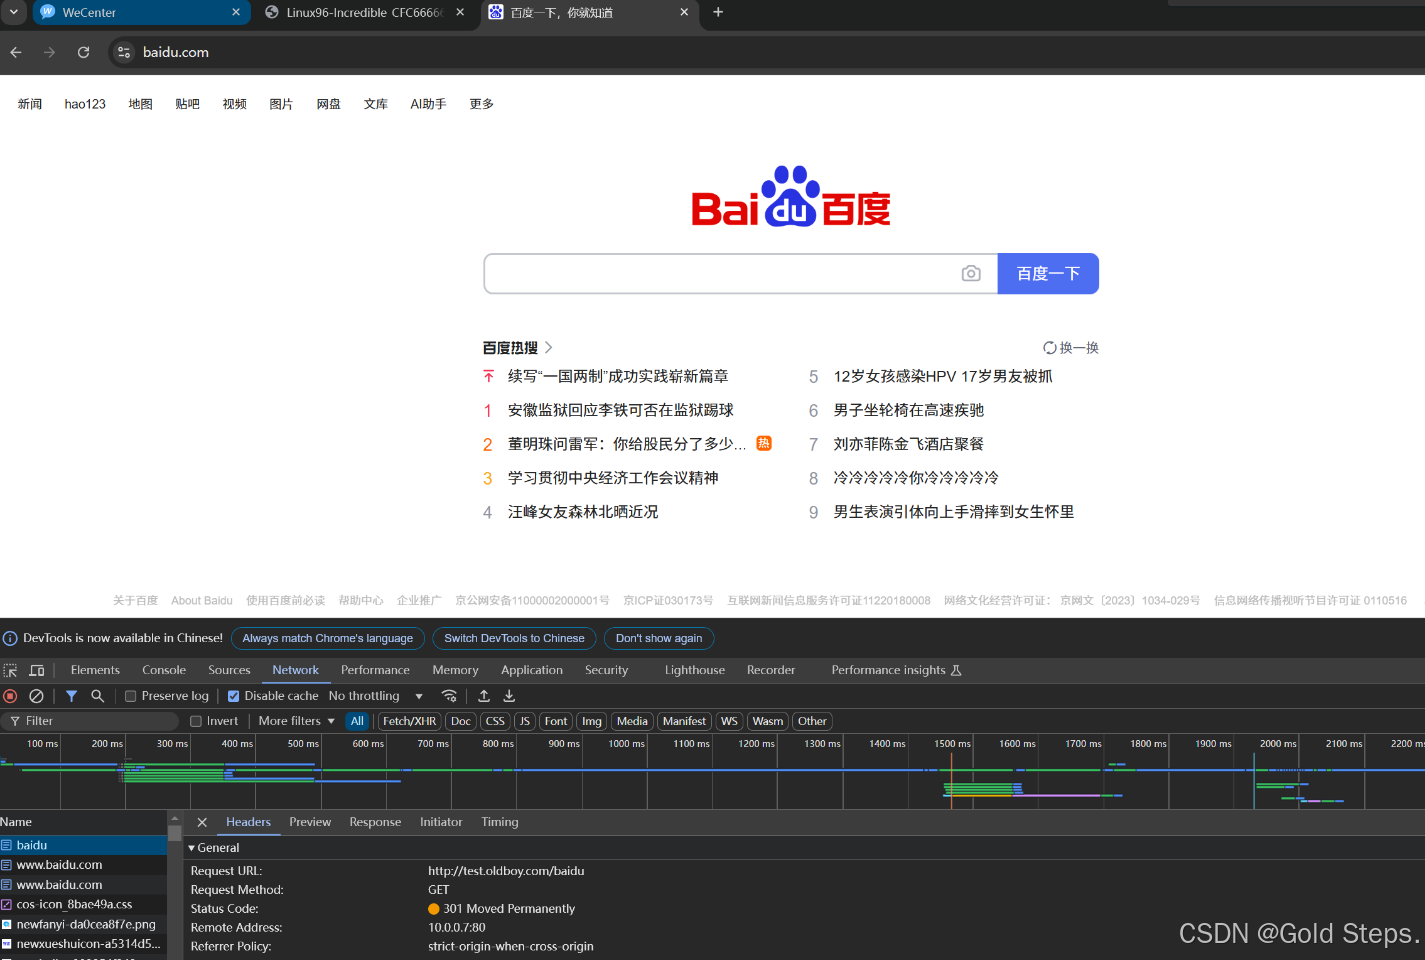The height and width of the screenshot is (960, 1425).
Task: Enable Preserve log checkbox
Action: tap(130, 696)
